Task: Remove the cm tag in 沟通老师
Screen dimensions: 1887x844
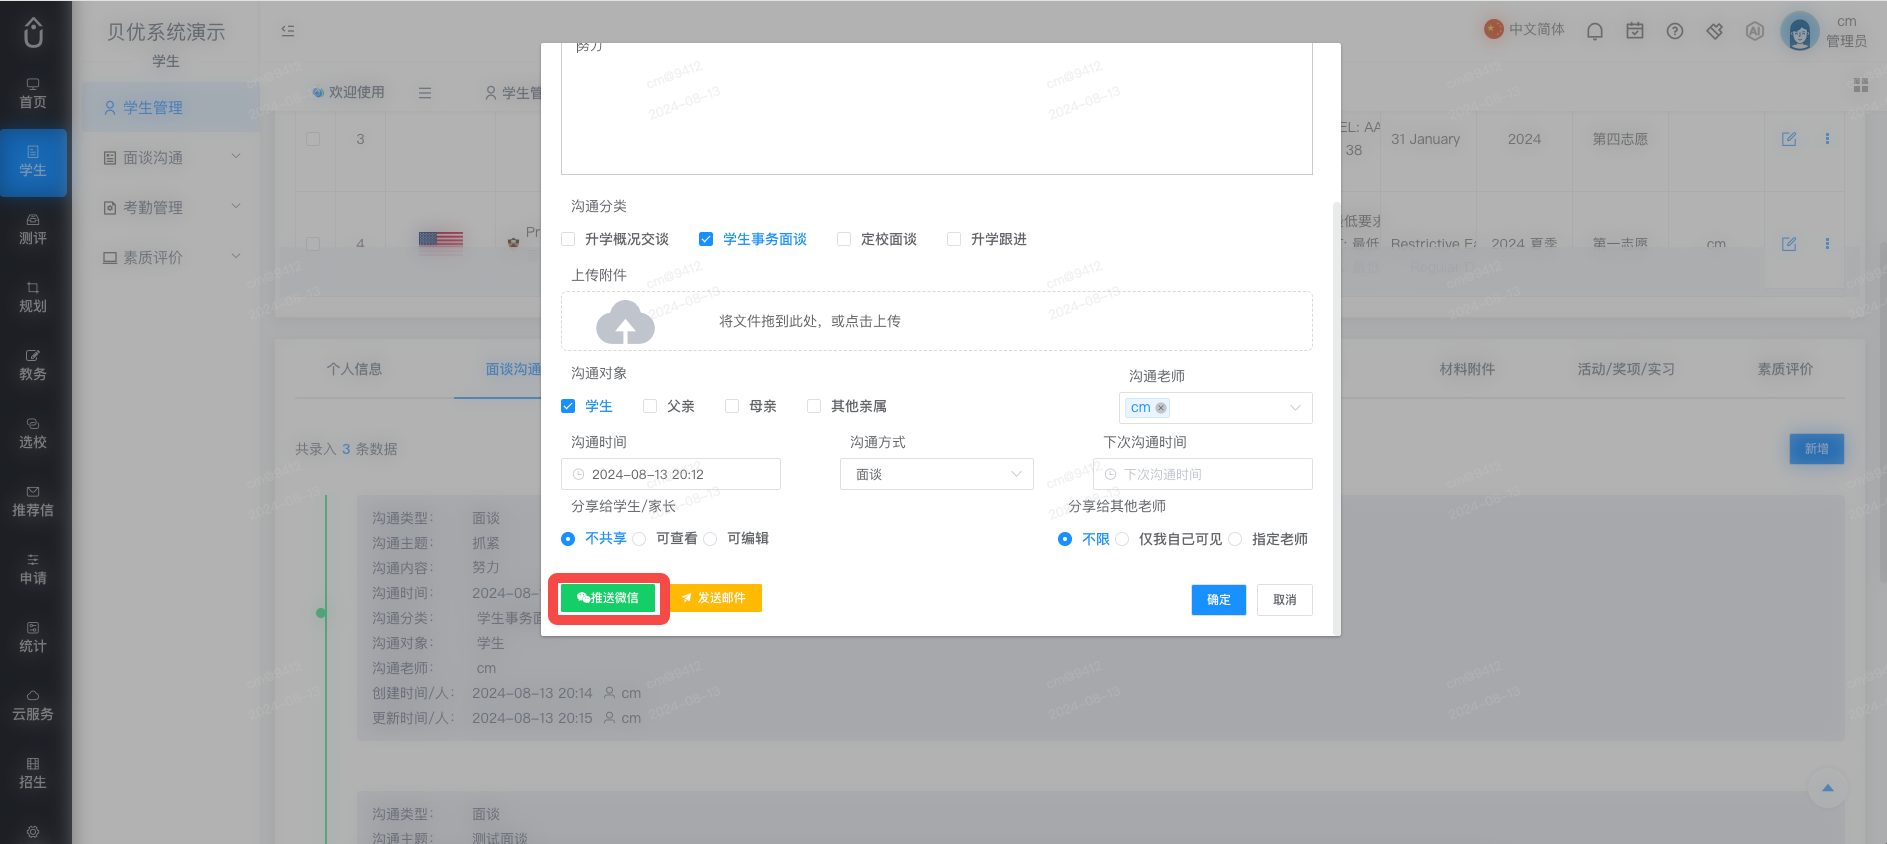Action: 1161,408
